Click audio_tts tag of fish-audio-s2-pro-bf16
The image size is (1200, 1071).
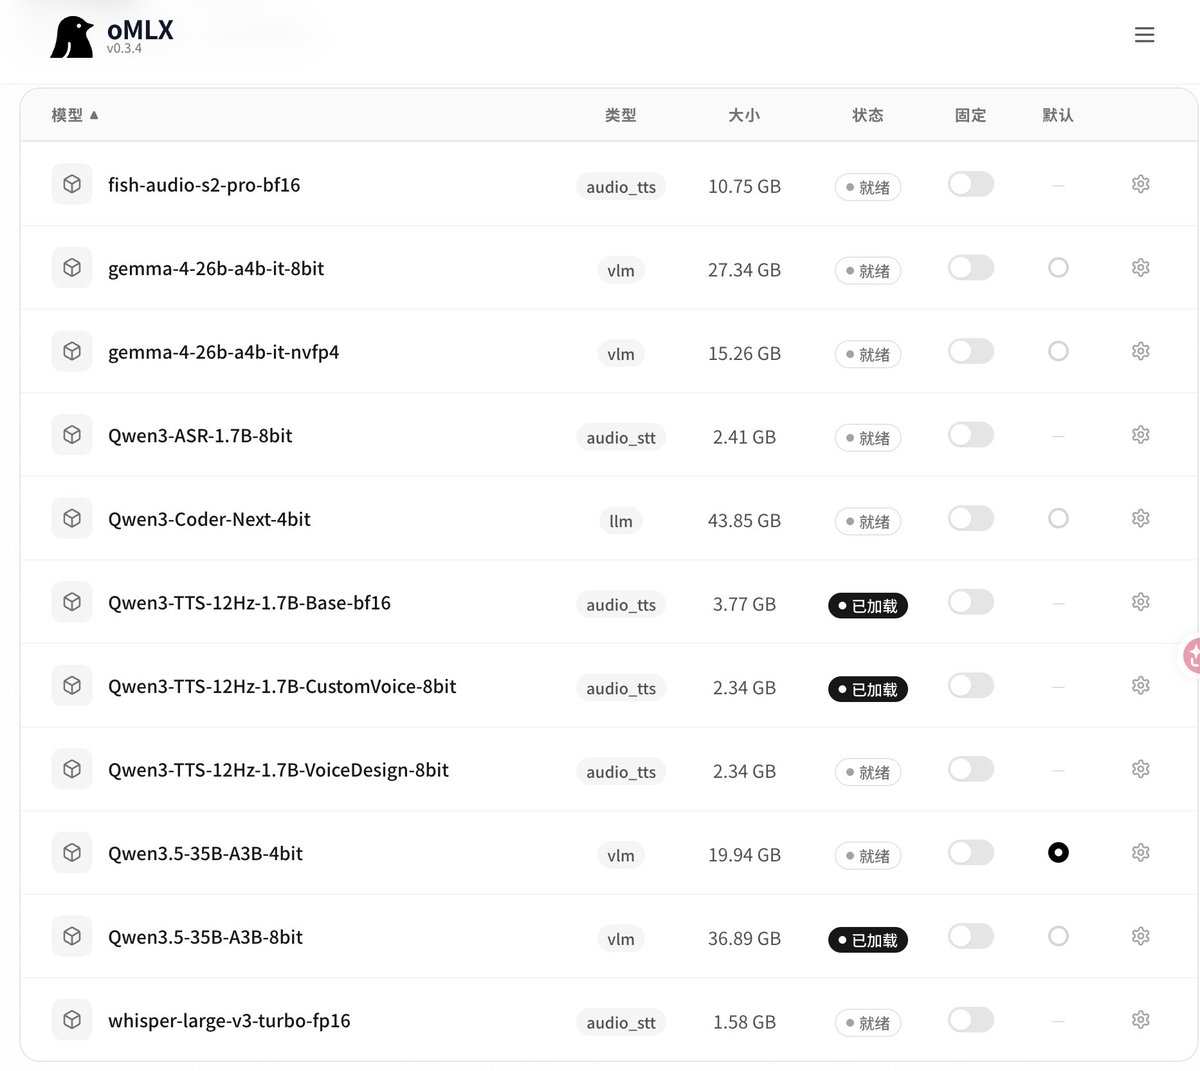coord(621,187)
